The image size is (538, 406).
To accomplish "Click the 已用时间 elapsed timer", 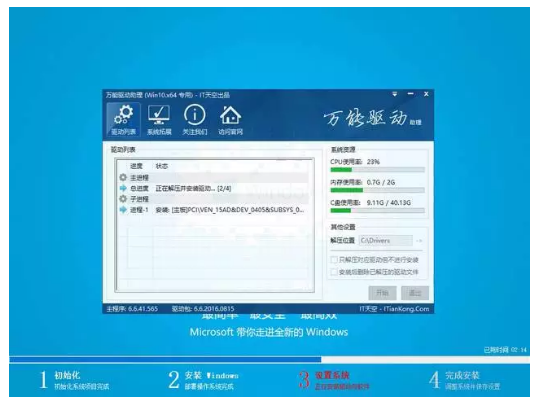I will (505, 350).
